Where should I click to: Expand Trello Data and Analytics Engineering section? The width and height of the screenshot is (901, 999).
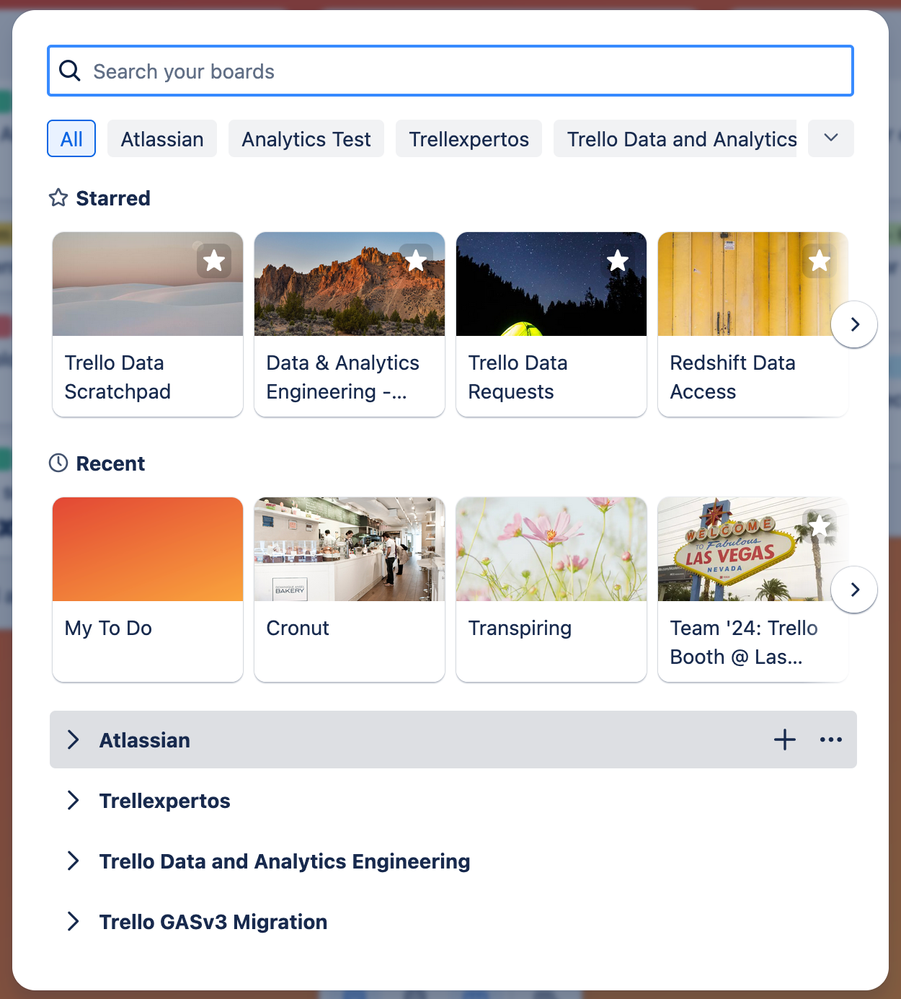click(73, 861)
